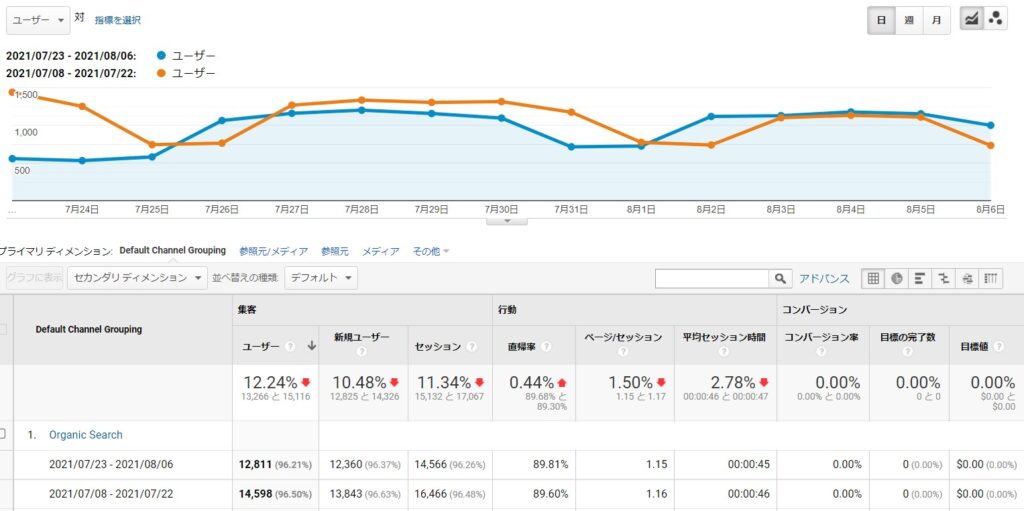Click the sort arrow on ユーザー column
This screenshot has width=1024, height=511.
[x=312, y=347]
